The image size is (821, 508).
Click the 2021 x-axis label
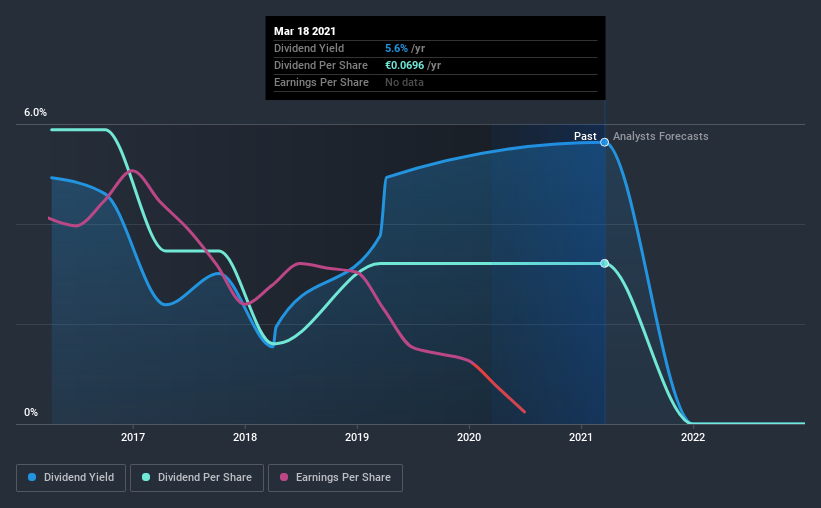point(581,437)
